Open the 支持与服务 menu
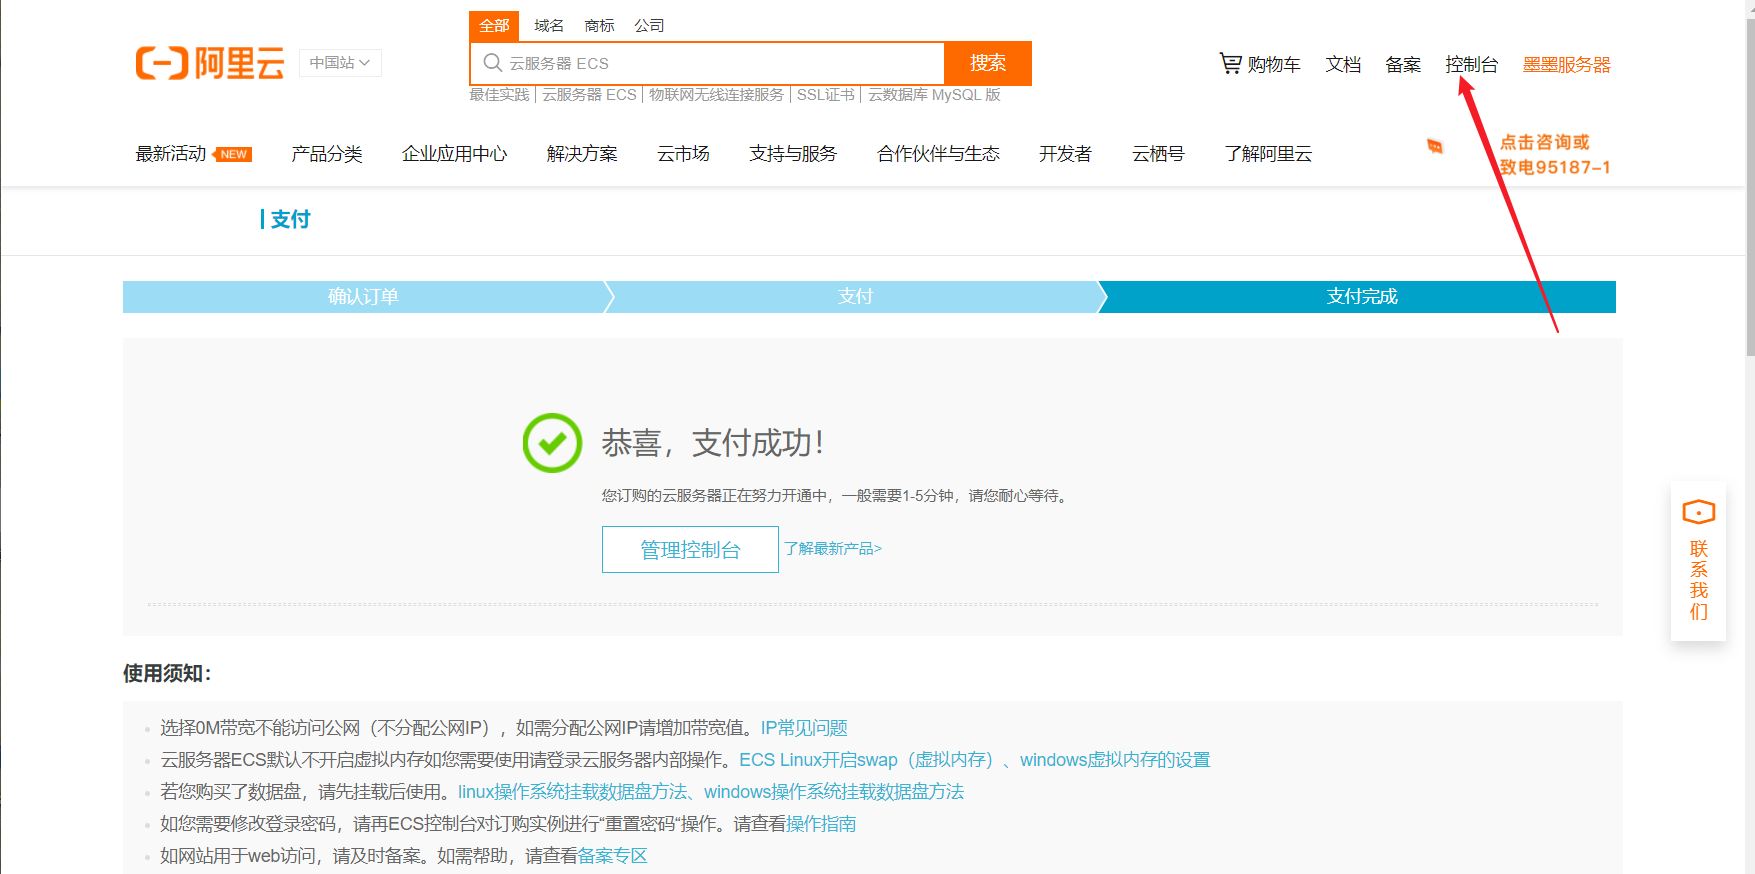The image size is (1755, 874). pos(793,154)
